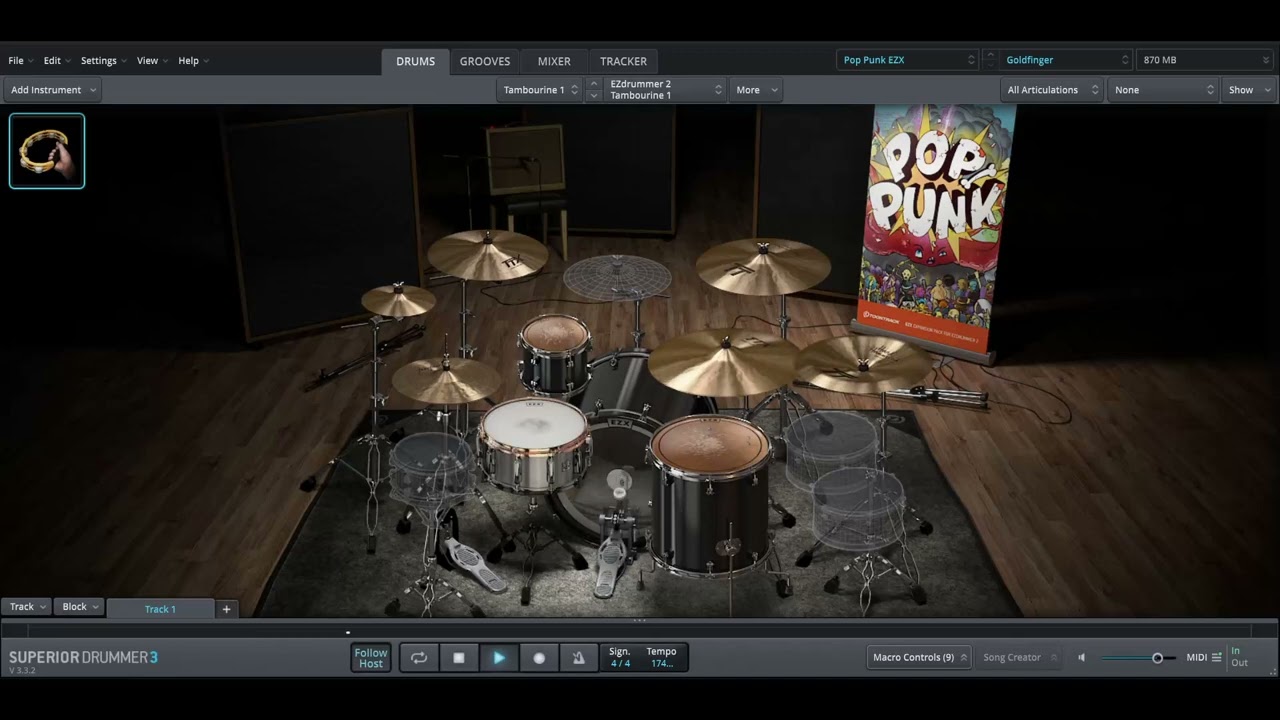This screenshot has height=720, width=1280.
Task: Open Song Creator
Action: click(1018, 657)
